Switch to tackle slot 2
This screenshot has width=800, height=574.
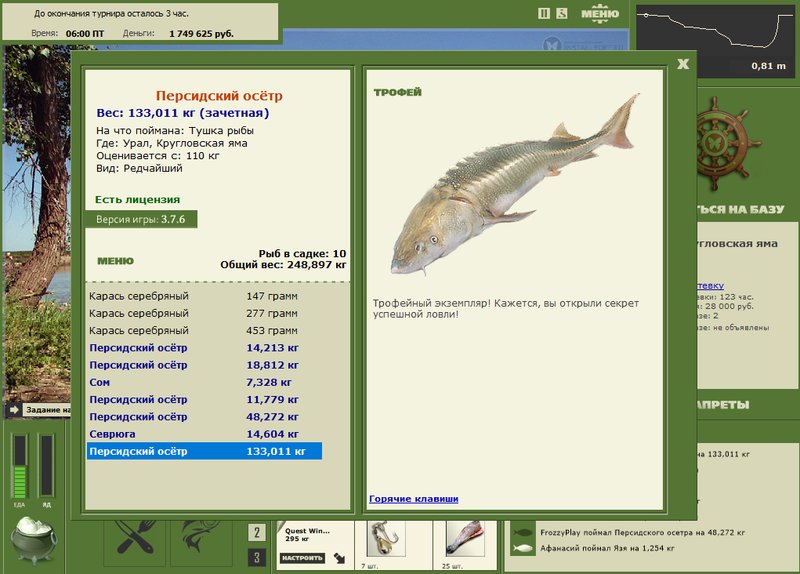257,533
